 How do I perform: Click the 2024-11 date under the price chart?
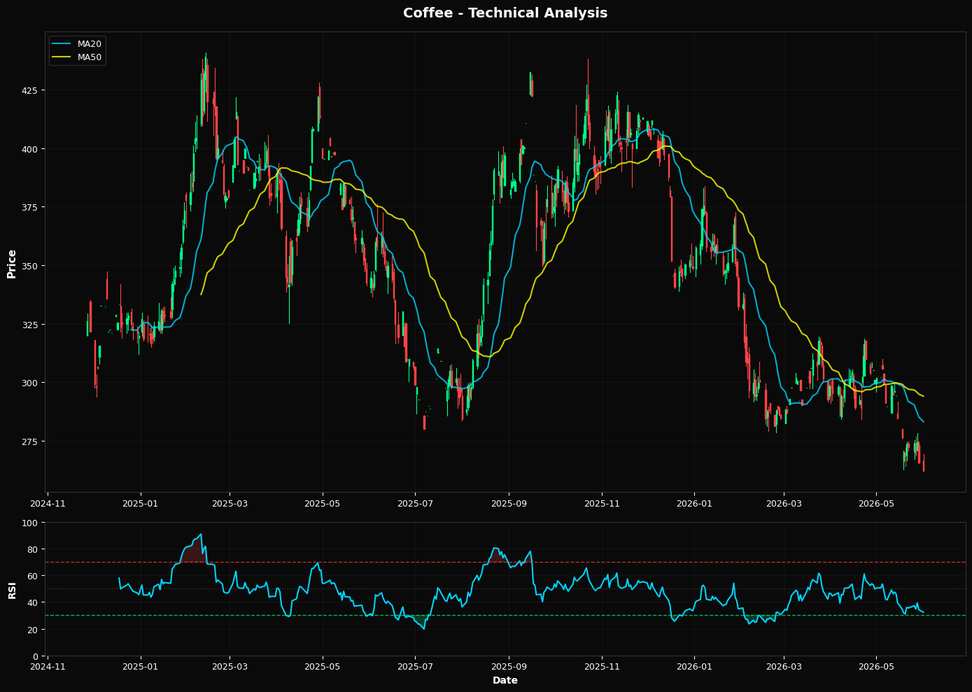point(48,504)
